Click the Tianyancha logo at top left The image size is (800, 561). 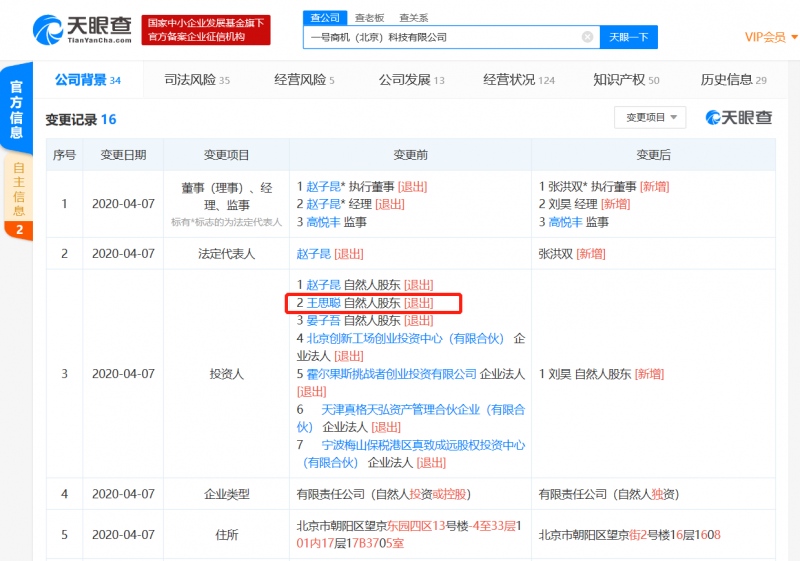click(80, 29)
